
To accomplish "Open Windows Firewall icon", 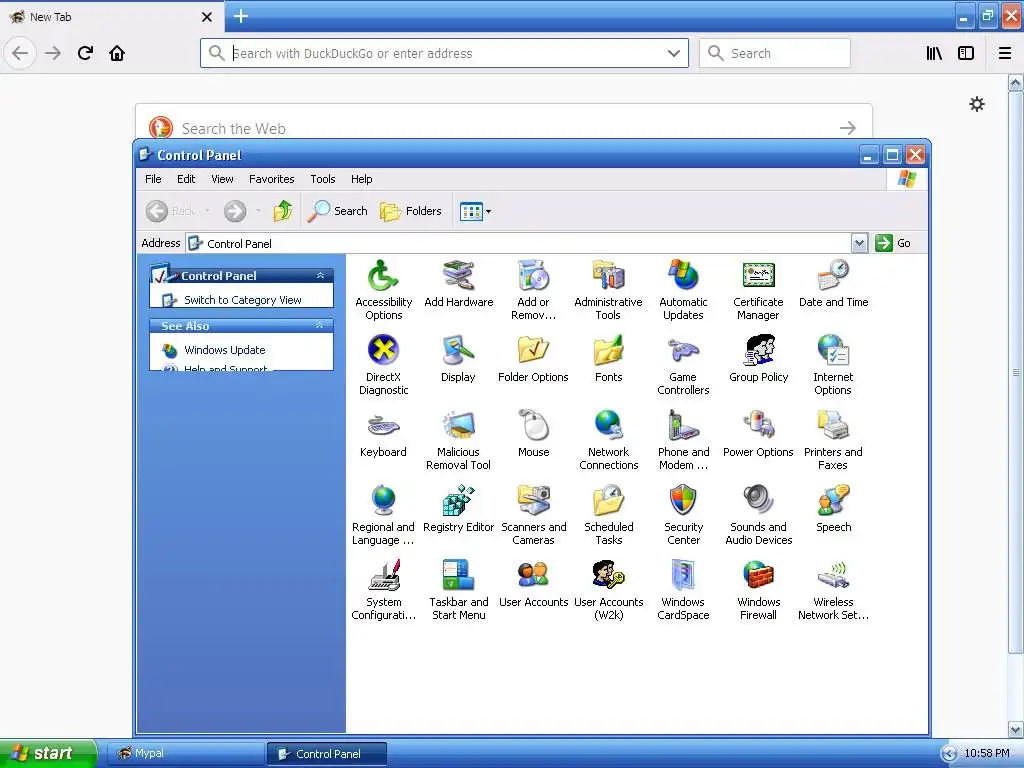I will pos(758,590).
